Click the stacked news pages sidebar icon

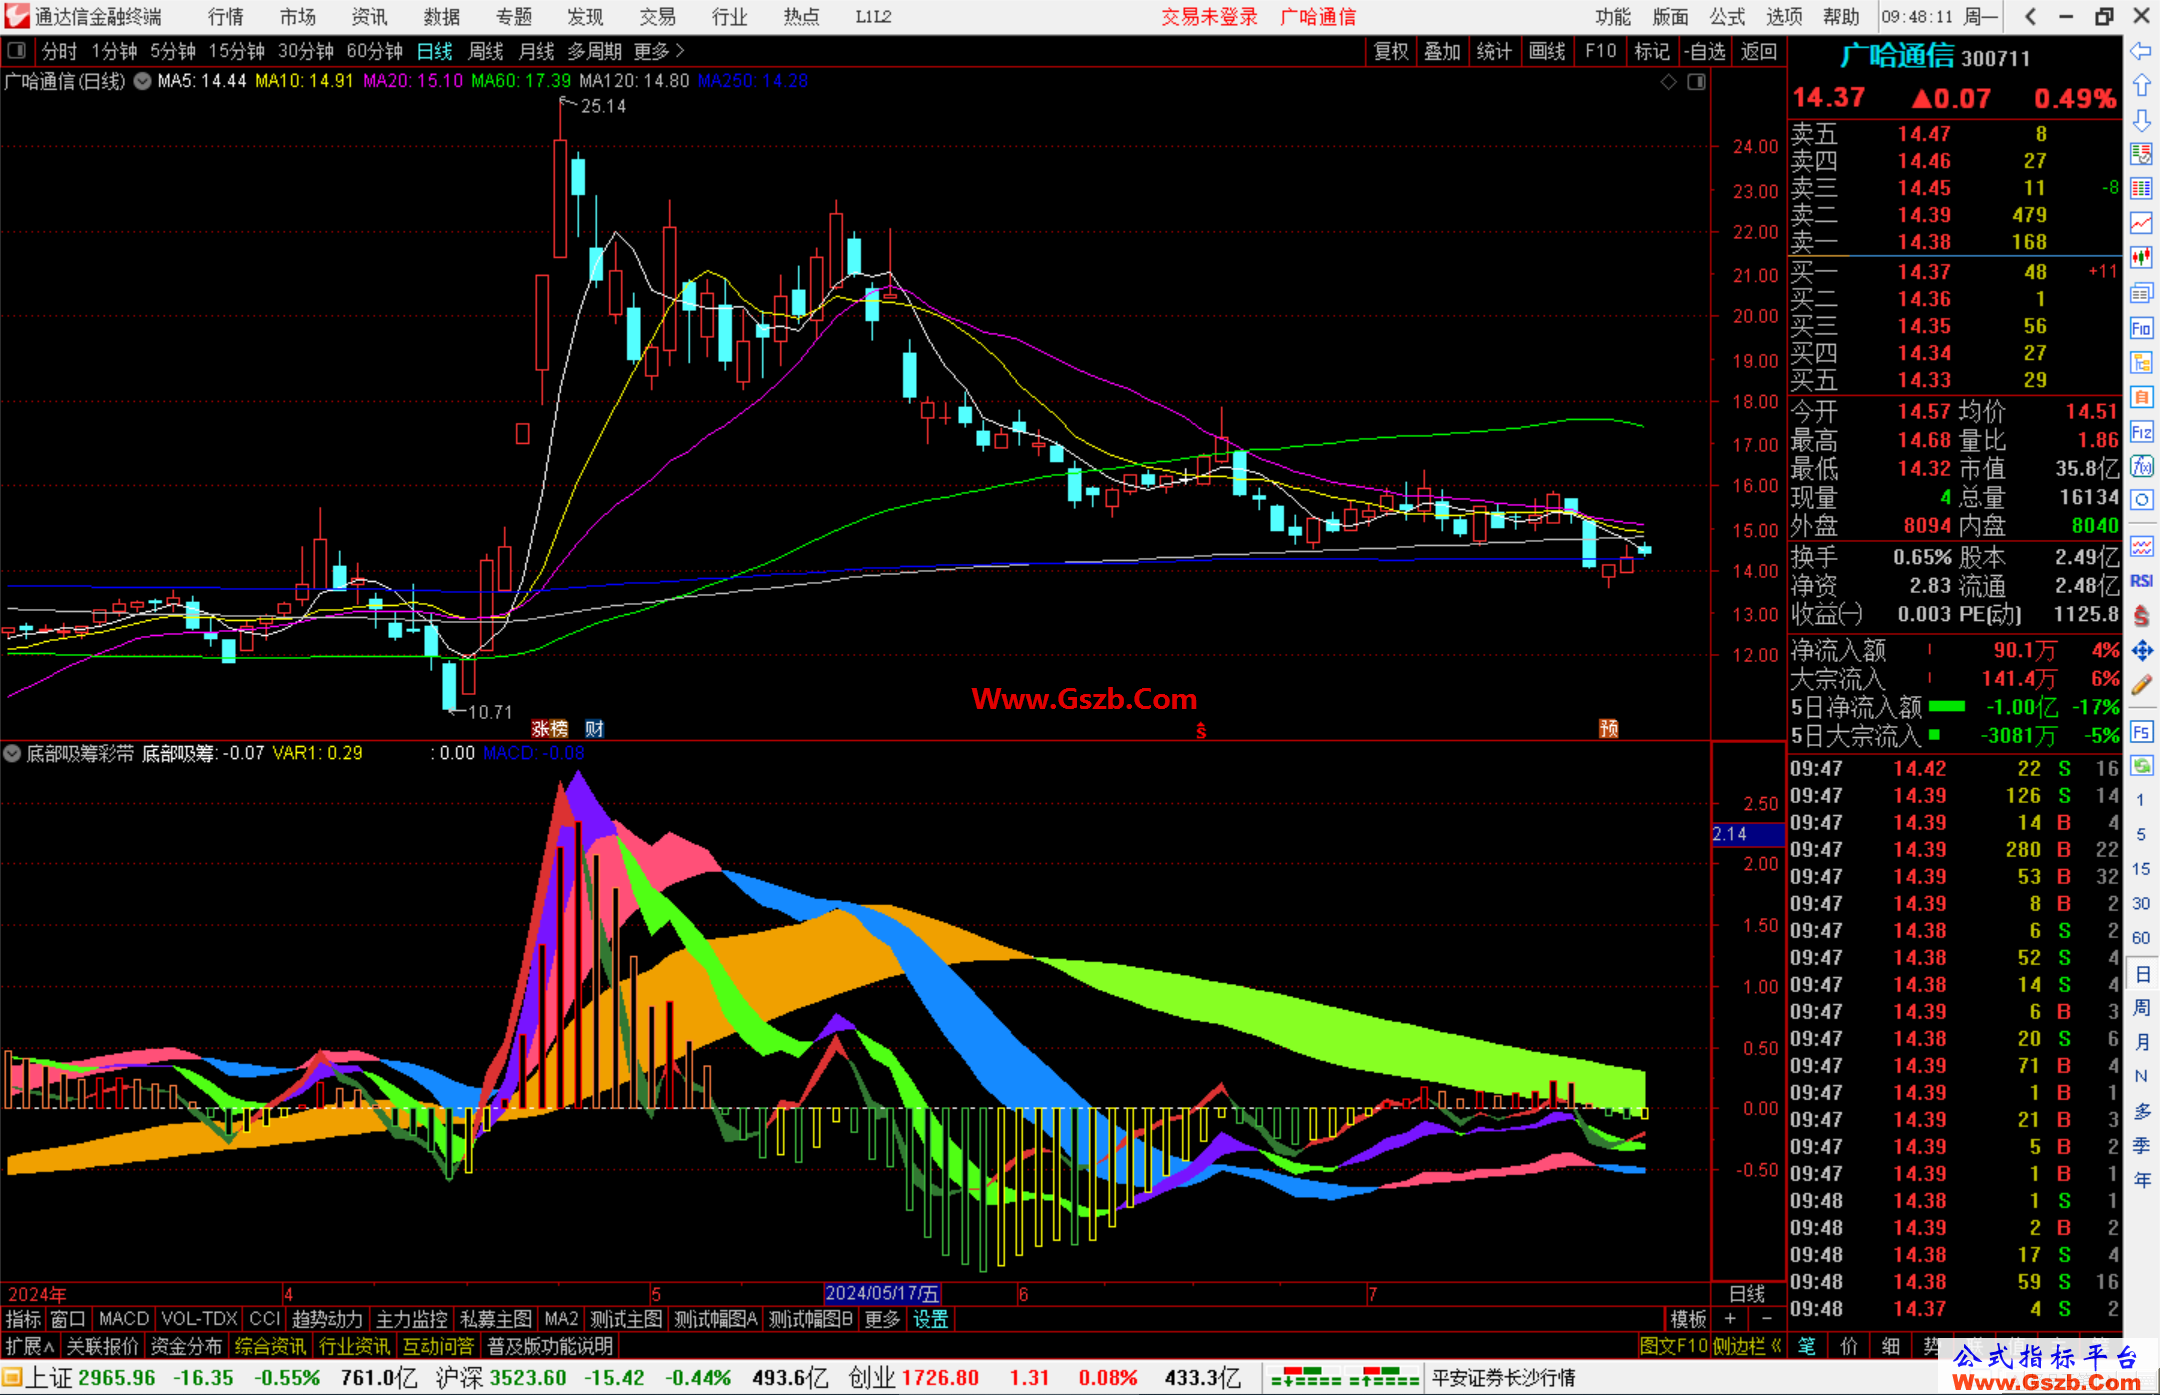[x=2141, y=293]
